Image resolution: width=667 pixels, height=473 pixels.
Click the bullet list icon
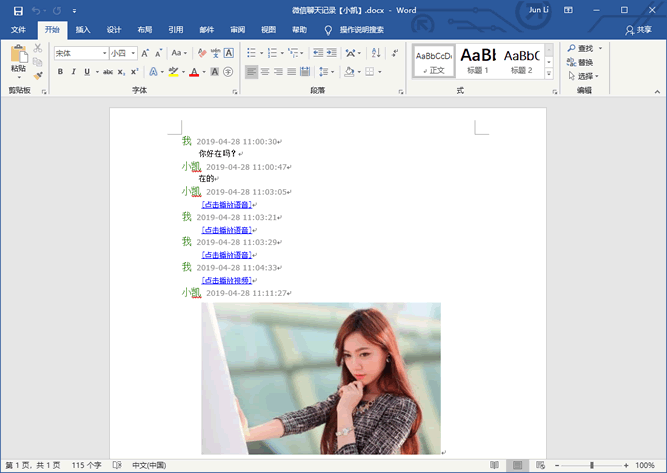click(x=252, y=53)
